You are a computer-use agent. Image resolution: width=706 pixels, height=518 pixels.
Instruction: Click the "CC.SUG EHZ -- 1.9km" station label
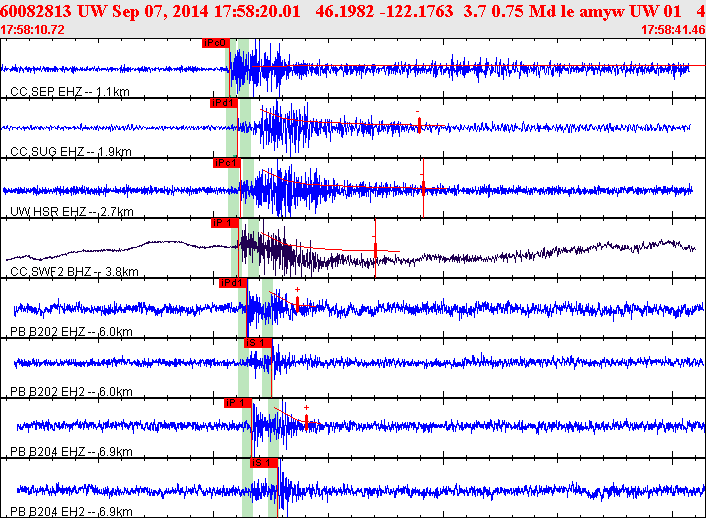71,152
